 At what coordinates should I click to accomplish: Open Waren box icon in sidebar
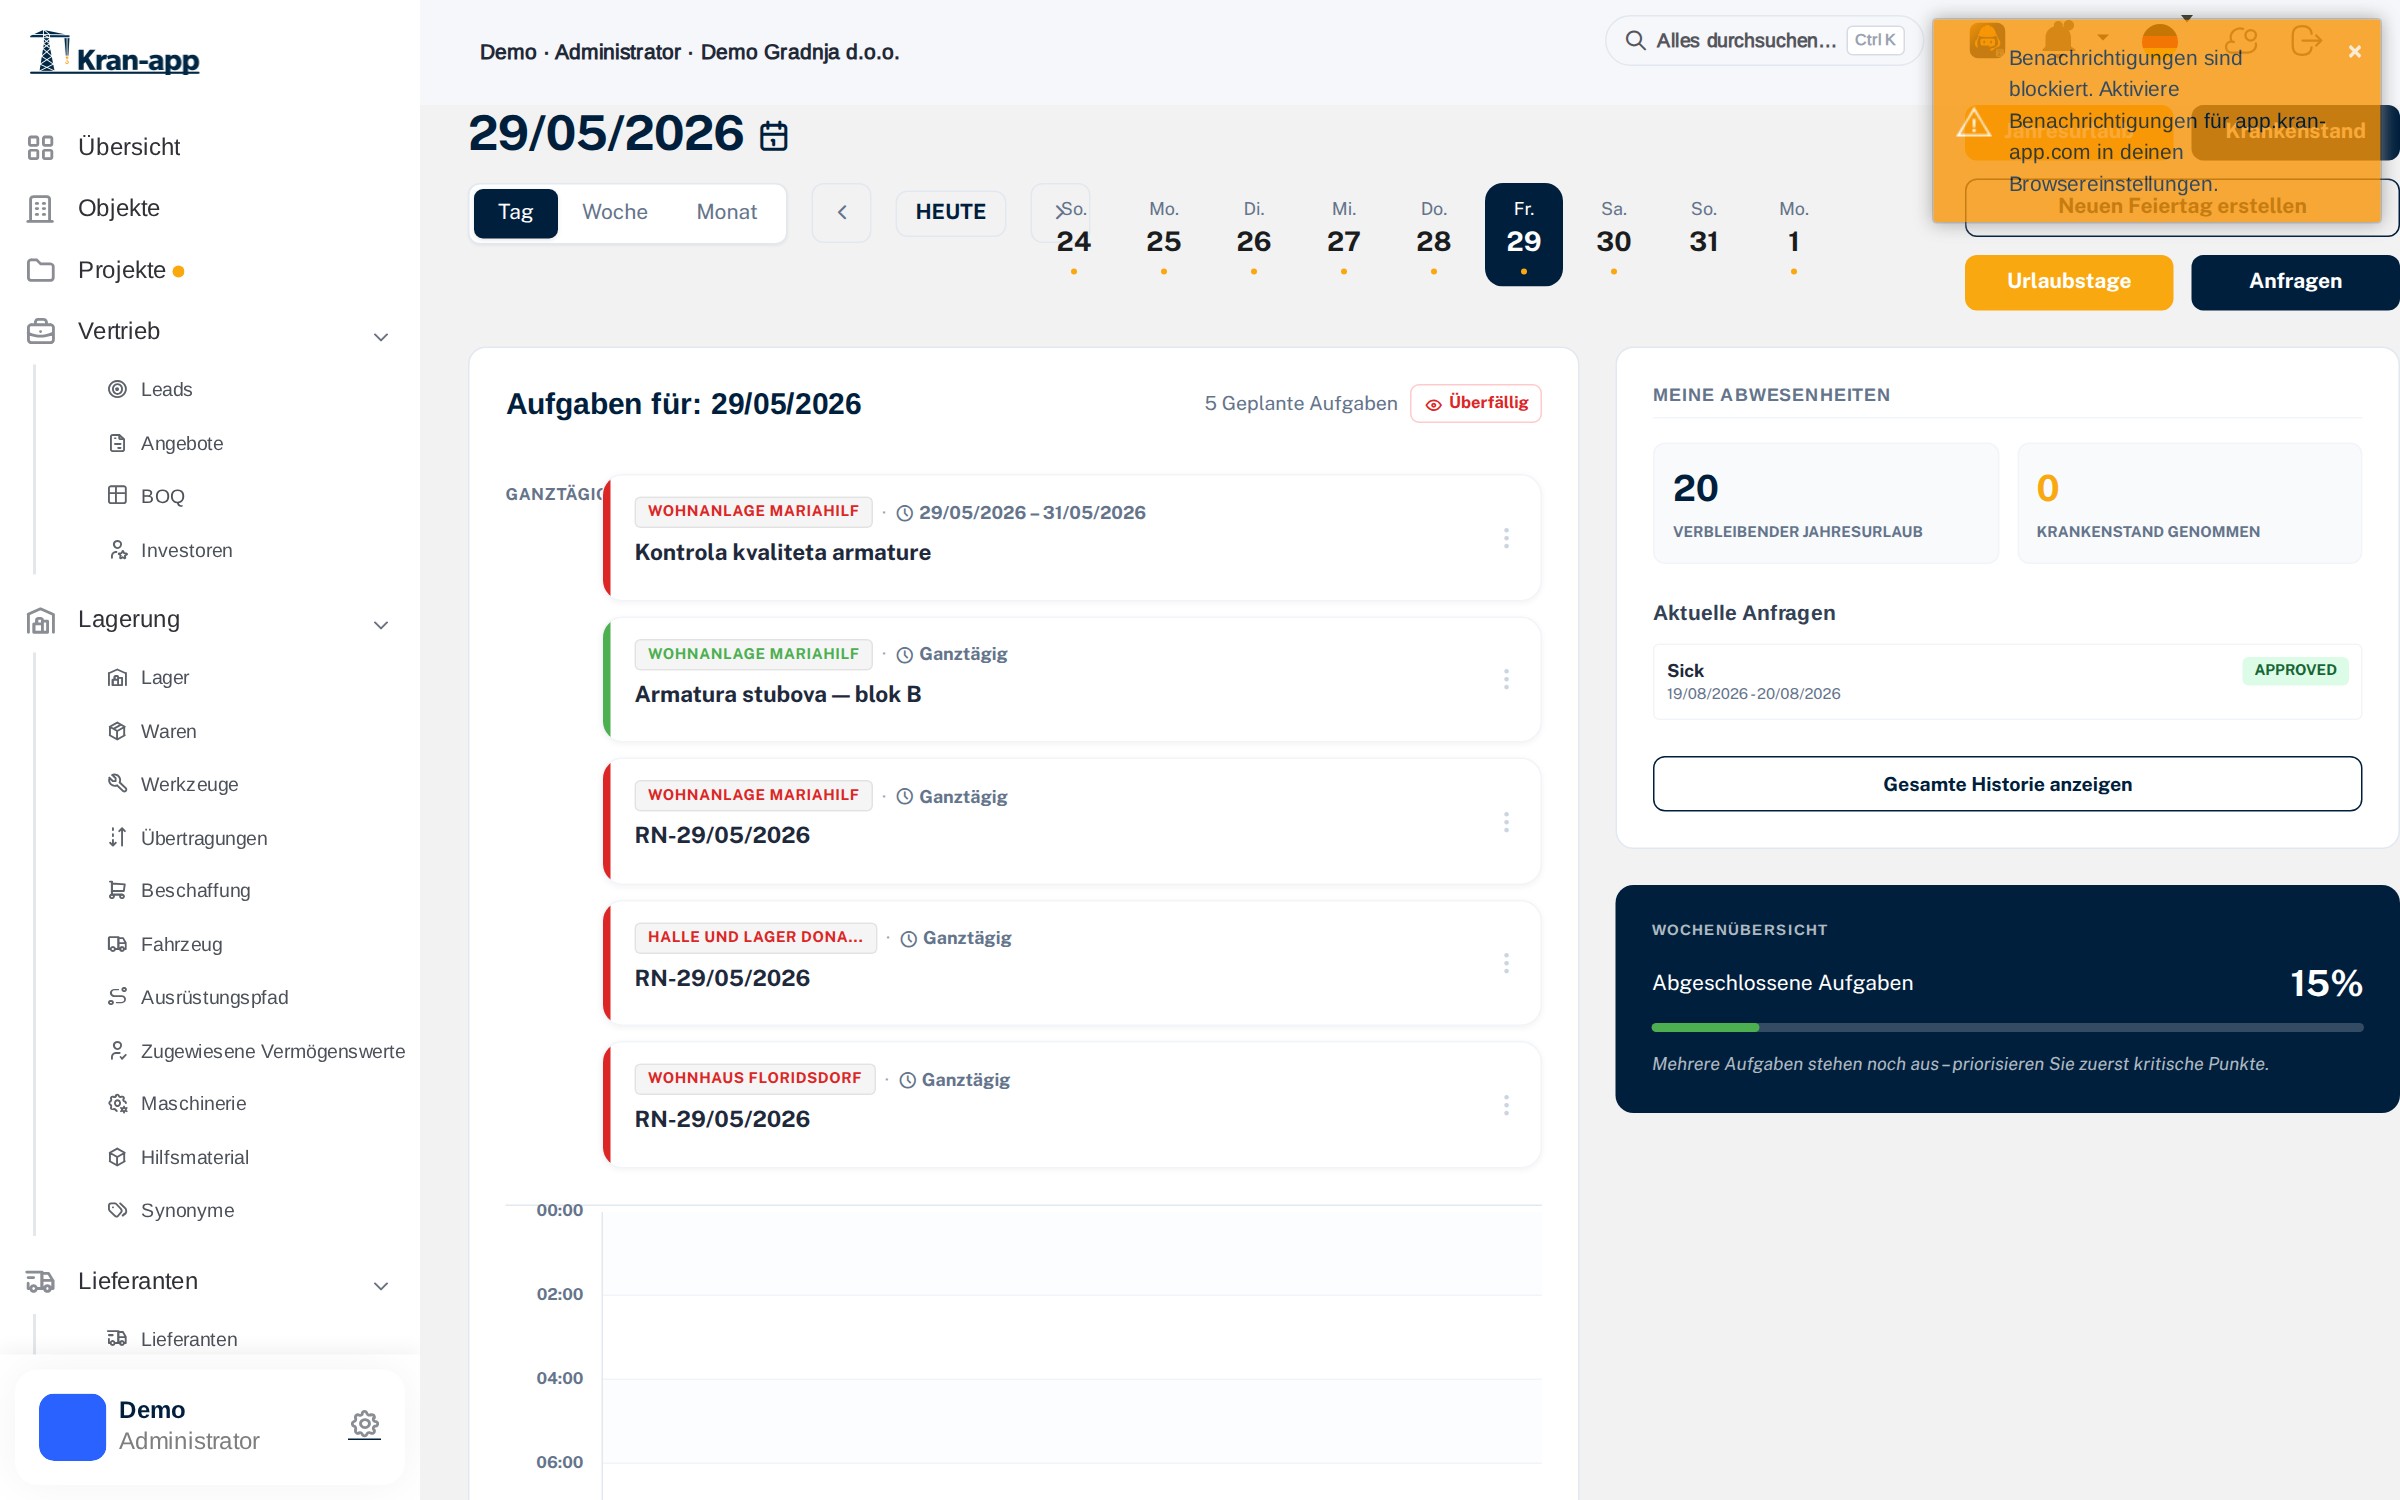point(117,731)
